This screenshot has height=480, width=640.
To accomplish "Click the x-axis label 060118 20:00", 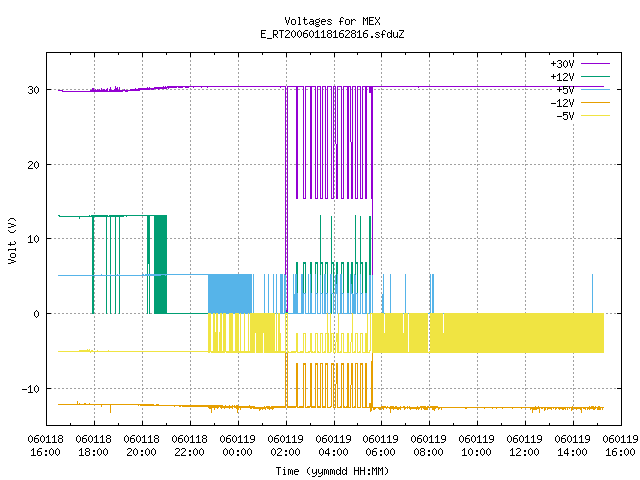I will pyautogui.click(x=141, y=446).
